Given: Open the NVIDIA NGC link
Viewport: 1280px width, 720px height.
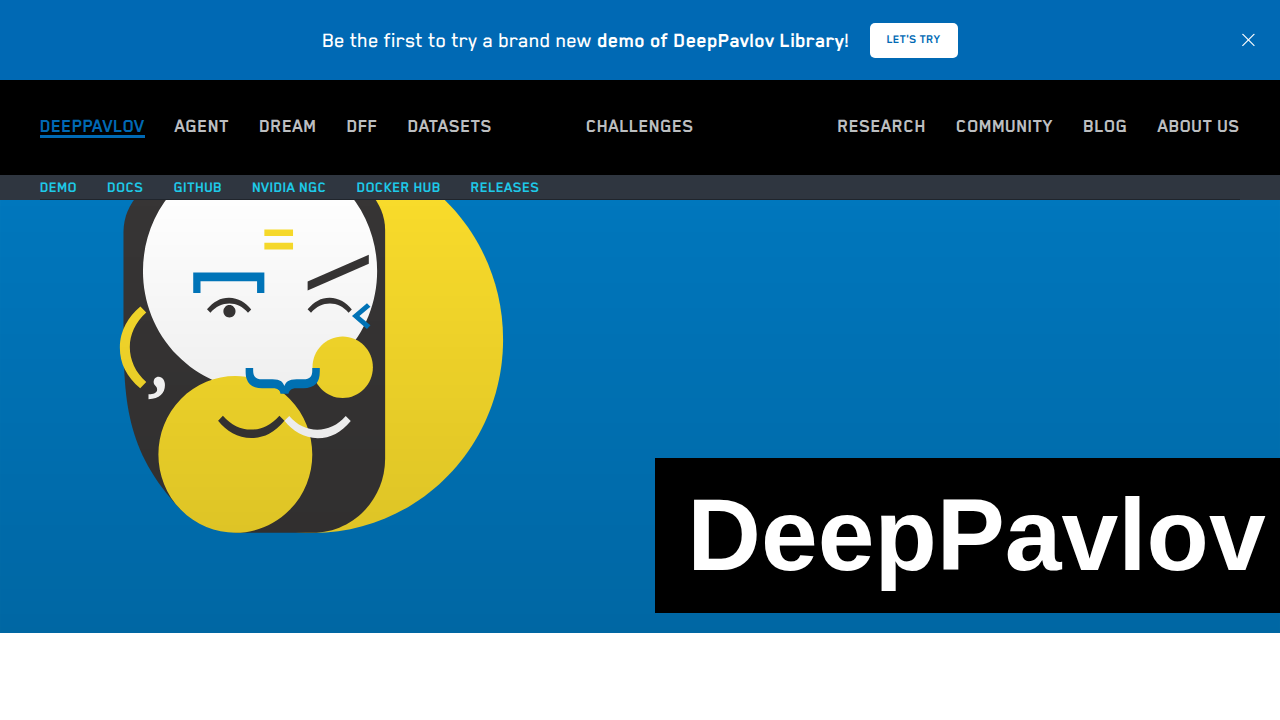Looking at the screenshot, I should tap(289, 188).
